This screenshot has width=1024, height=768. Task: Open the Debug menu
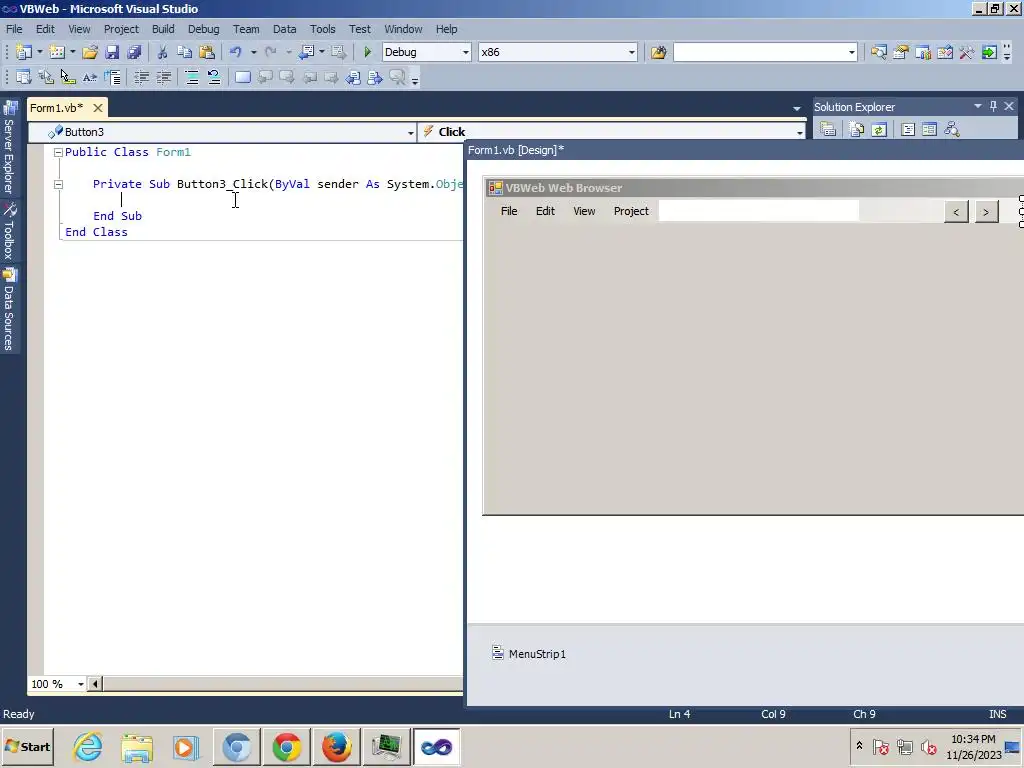coord(203,29)
